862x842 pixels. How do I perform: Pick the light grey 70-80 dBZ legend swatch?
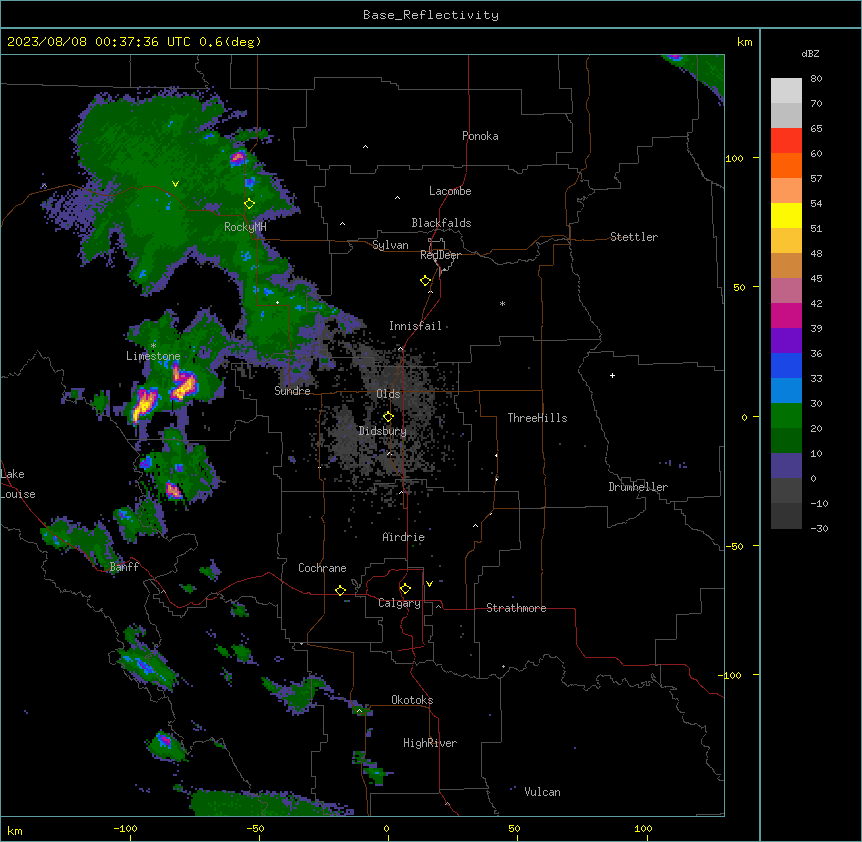point(786,91)
